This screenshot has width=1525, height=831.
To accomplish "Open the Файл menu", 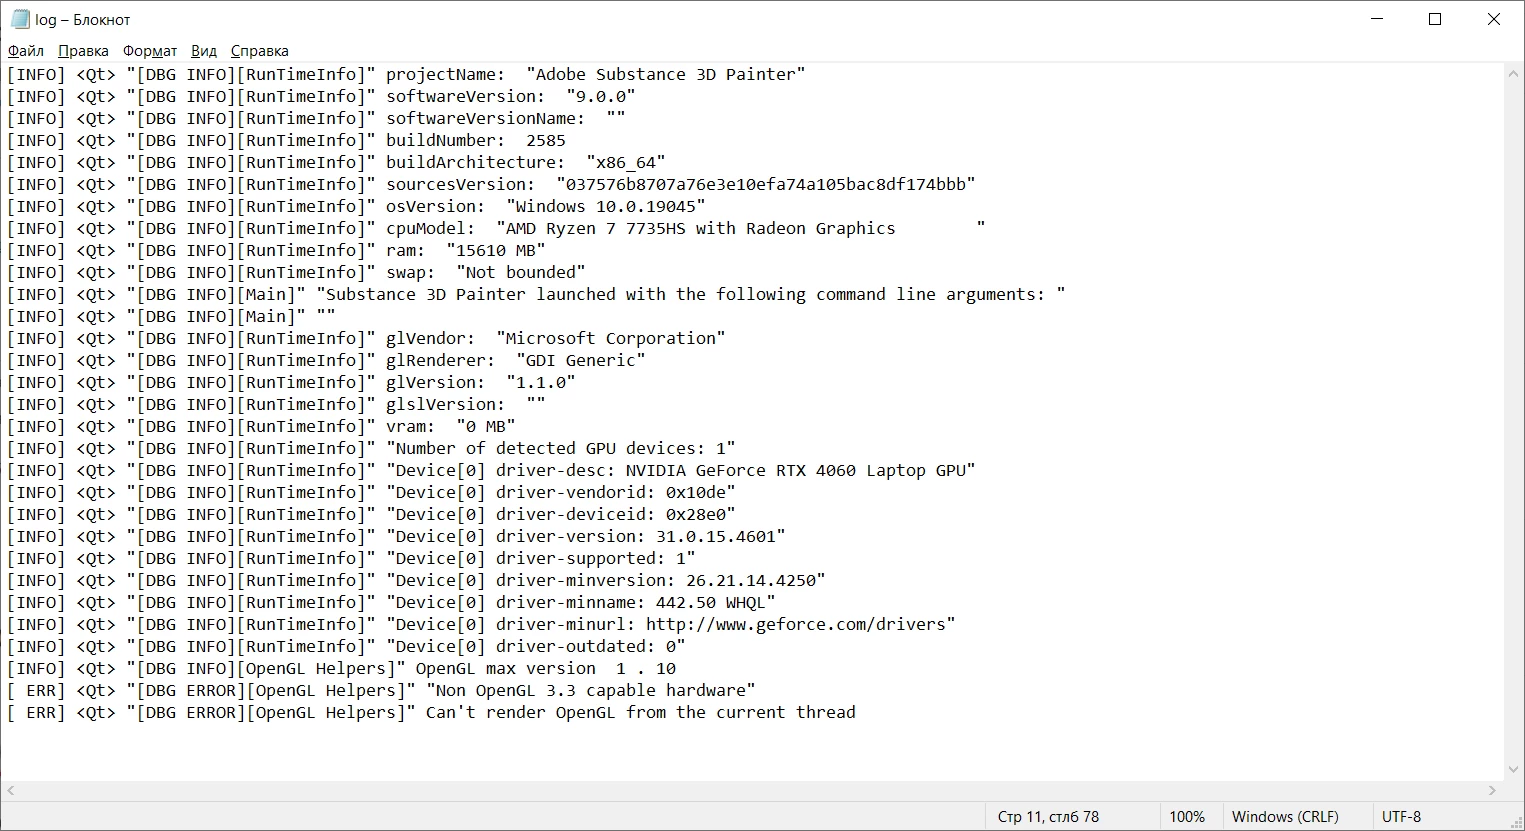I will [26, 51].
